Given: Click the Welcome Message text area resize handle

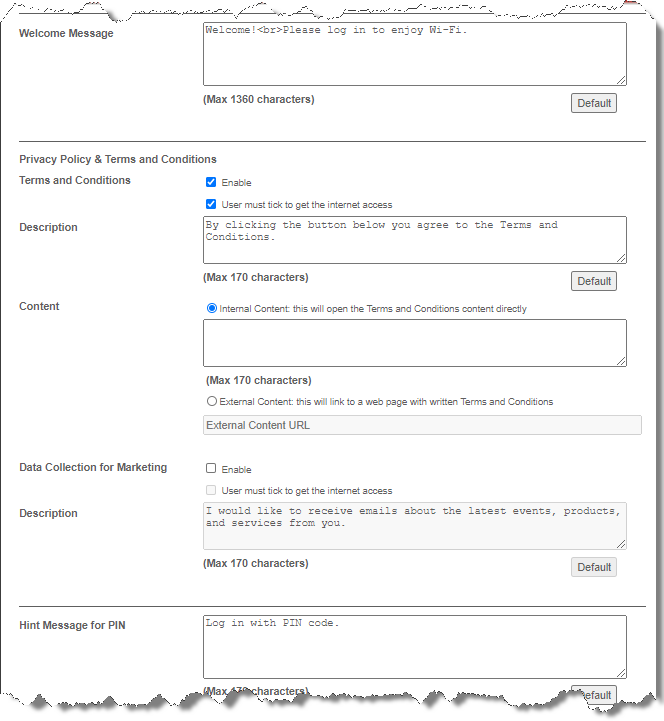Looking at the screenshot, I should pyautogui.click(x=621, y=80).
